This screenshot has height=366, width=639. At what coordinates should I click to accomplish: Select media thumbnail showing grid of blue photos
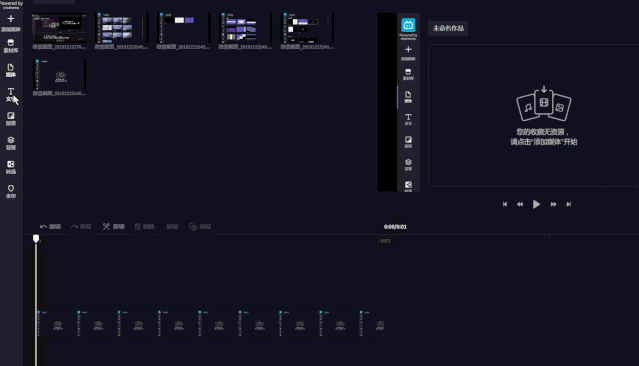coord(121,28)
